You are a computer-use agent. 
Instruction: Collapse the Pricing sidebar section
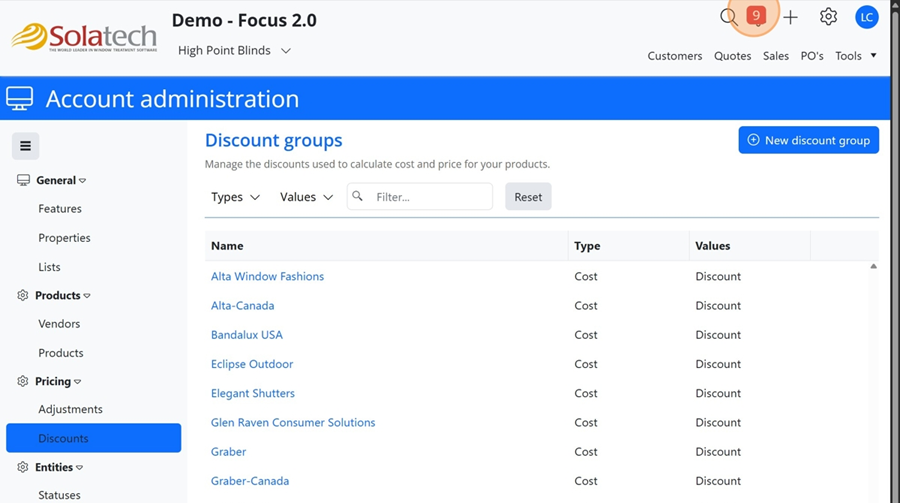tap(58, 382)
